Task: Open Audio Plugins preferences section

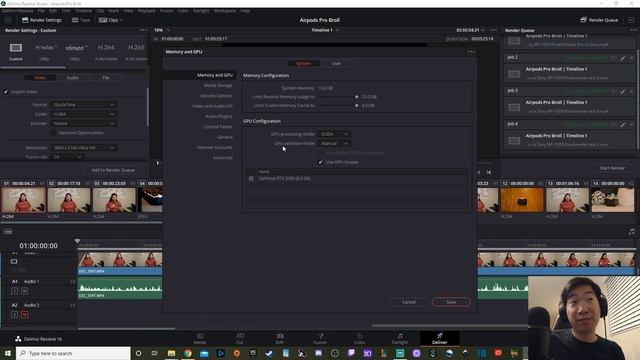Action: tap(219, 116)
